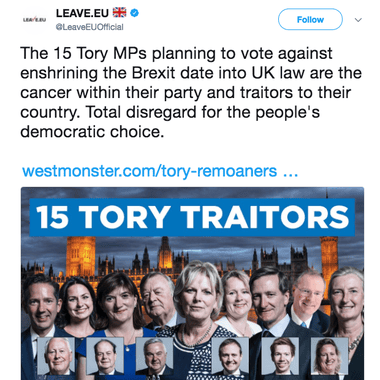Select third inset portrait in bottom row
The width and height of the screenshot is (380, 380).
(155, 356)
